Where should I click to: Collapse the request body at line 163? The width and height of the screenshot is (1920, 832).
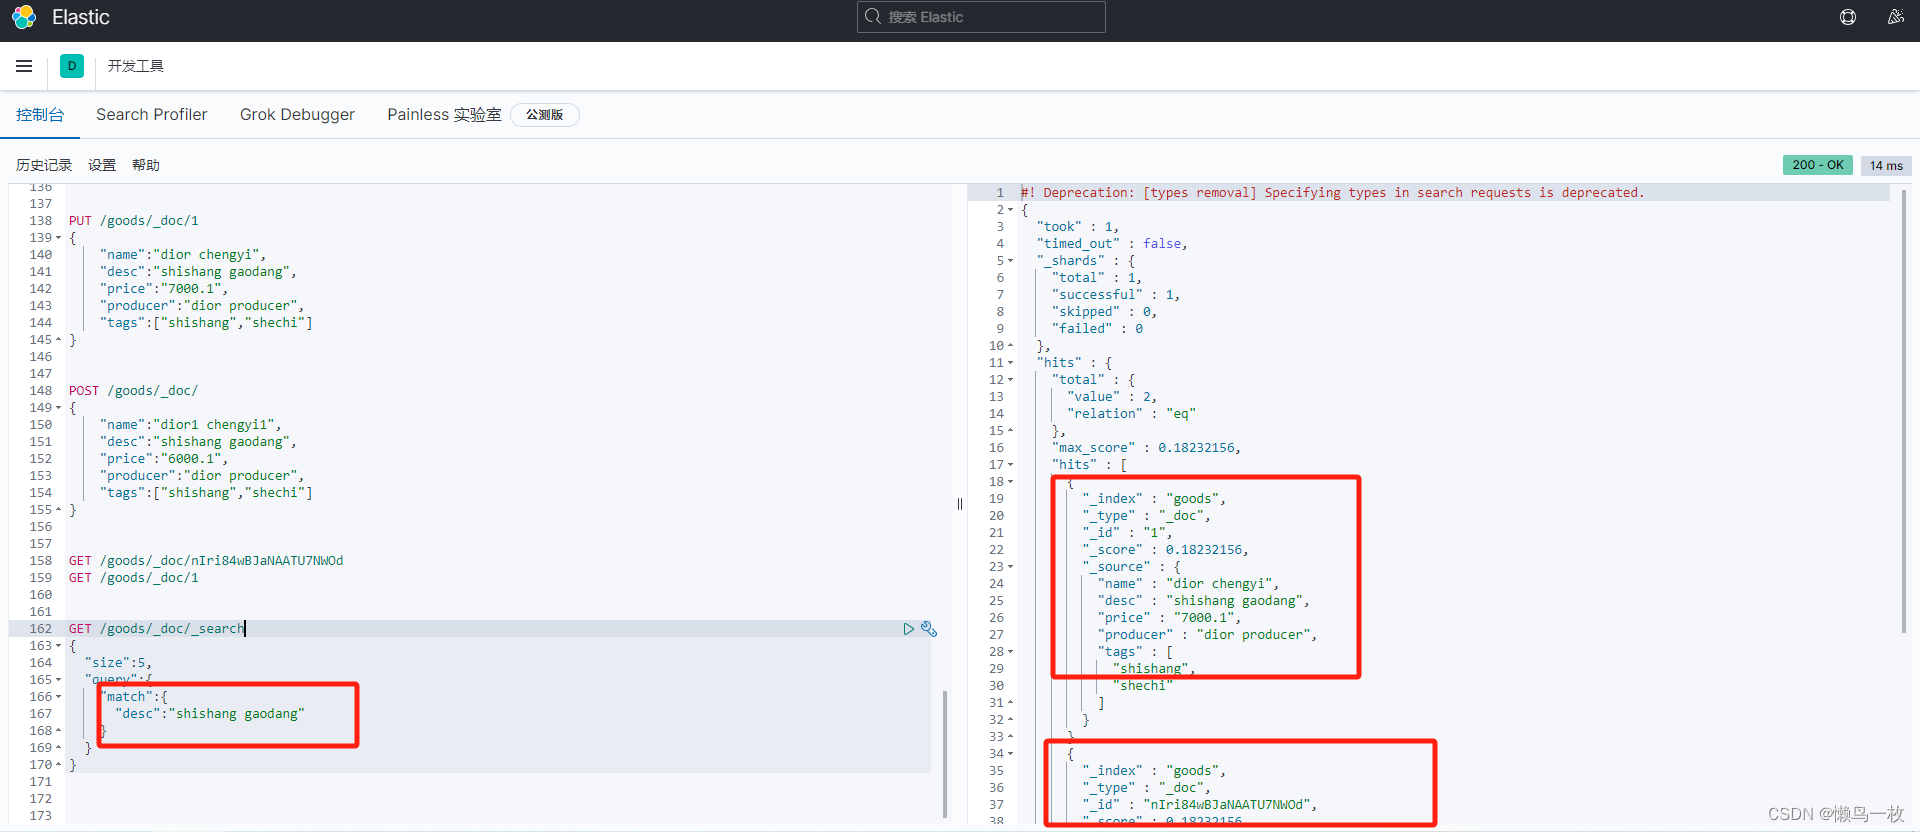point(59,646)
